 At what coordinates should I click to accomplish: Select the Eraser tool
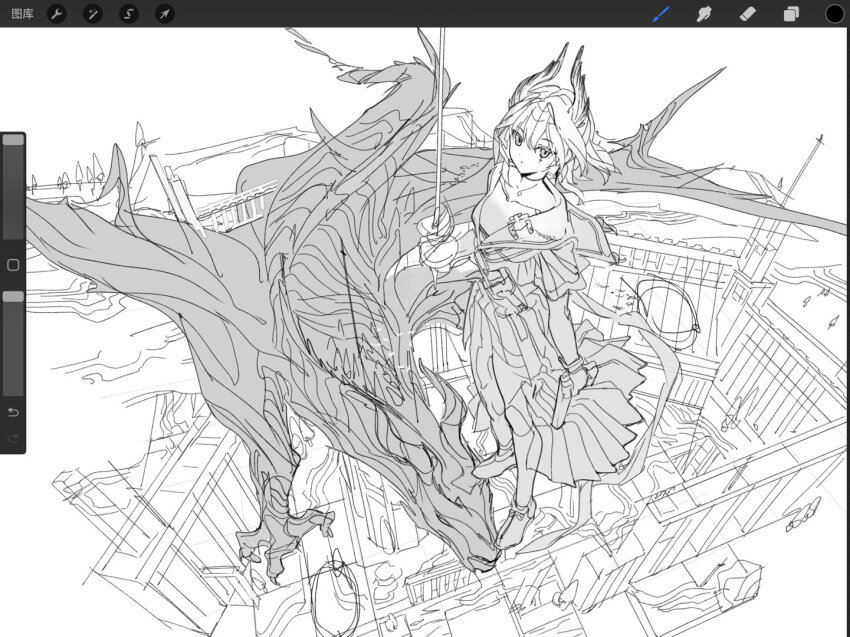[x=747, y=14]
